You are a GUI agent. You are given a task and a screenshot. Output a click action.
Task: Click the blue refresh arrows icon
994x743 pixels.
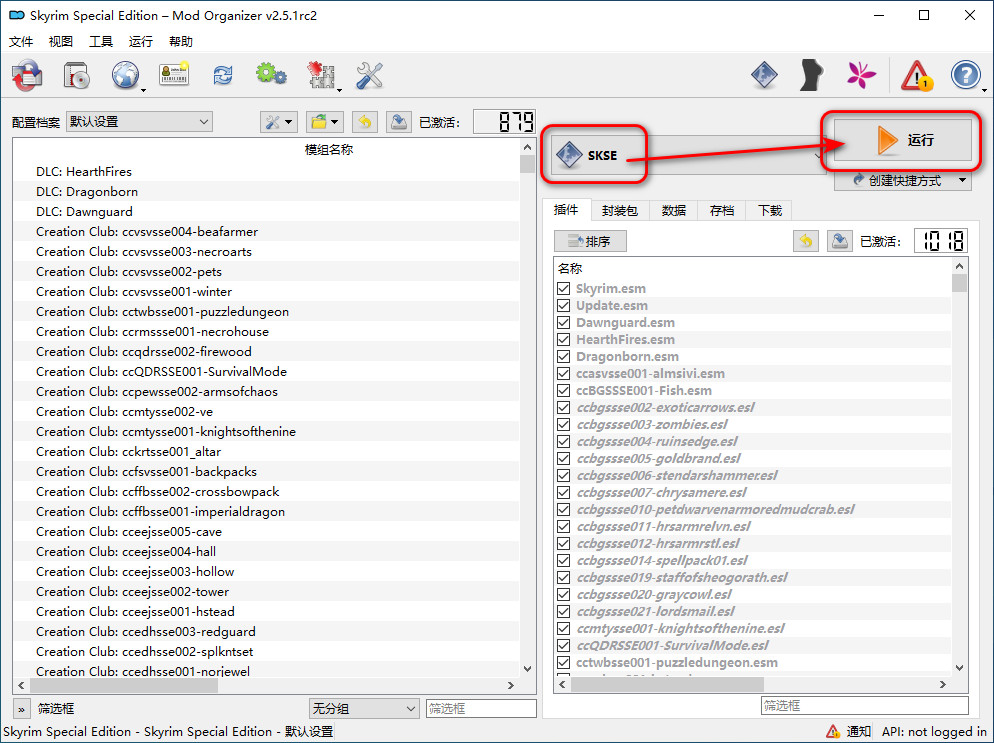tap(222, 75)
